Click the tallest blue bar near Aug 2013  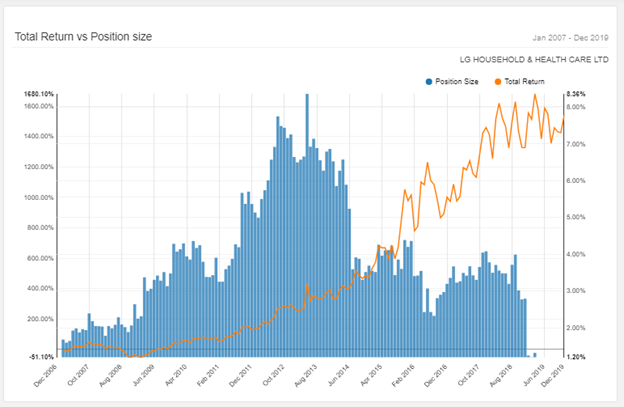point(307,225)
